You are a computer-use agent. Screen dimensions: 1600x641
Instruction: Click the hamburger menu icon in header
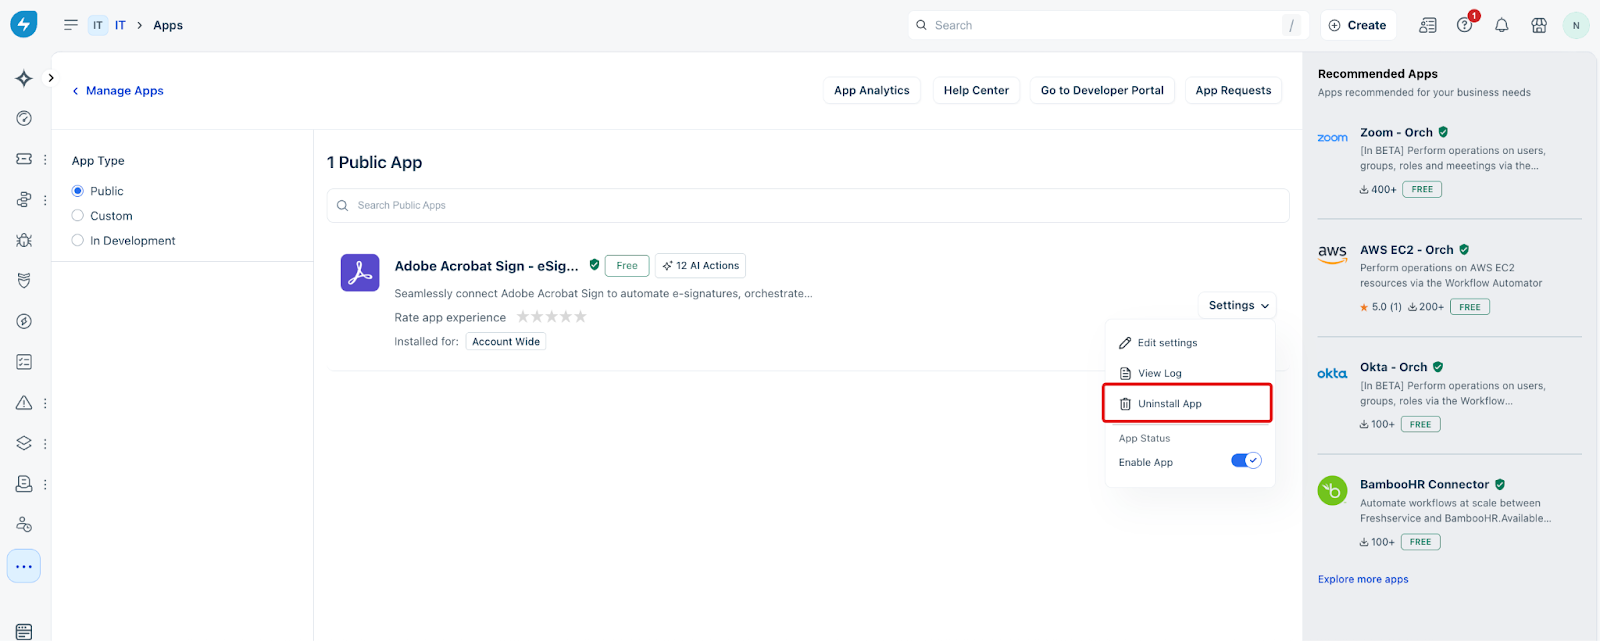71,25
